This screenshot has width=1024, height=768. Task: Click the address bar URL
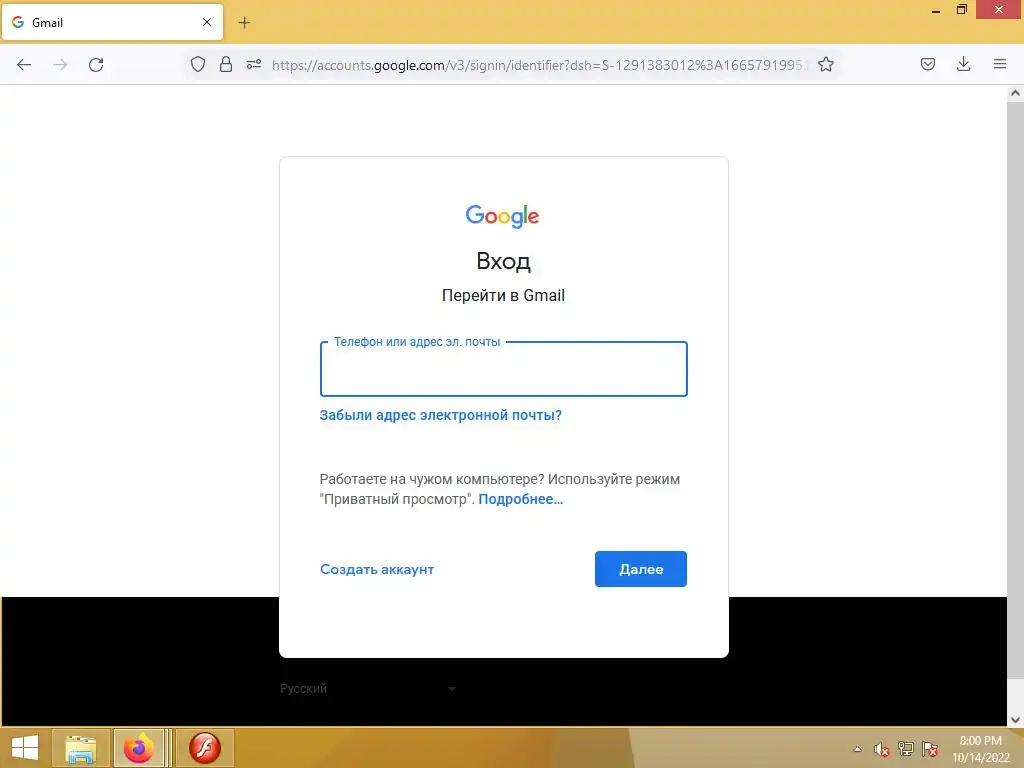click(x=539, y=65)
